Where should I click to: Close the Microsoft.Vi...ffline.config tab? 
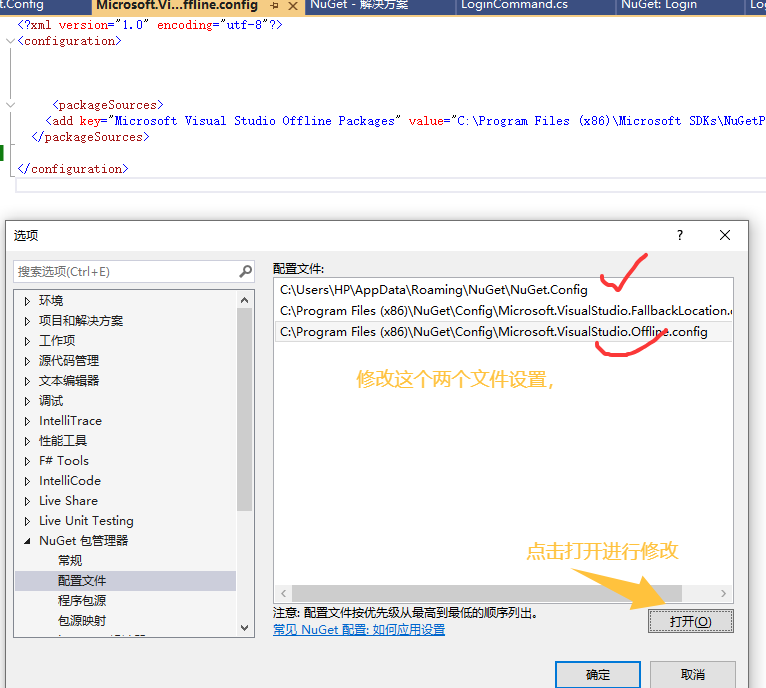[293, 6]
